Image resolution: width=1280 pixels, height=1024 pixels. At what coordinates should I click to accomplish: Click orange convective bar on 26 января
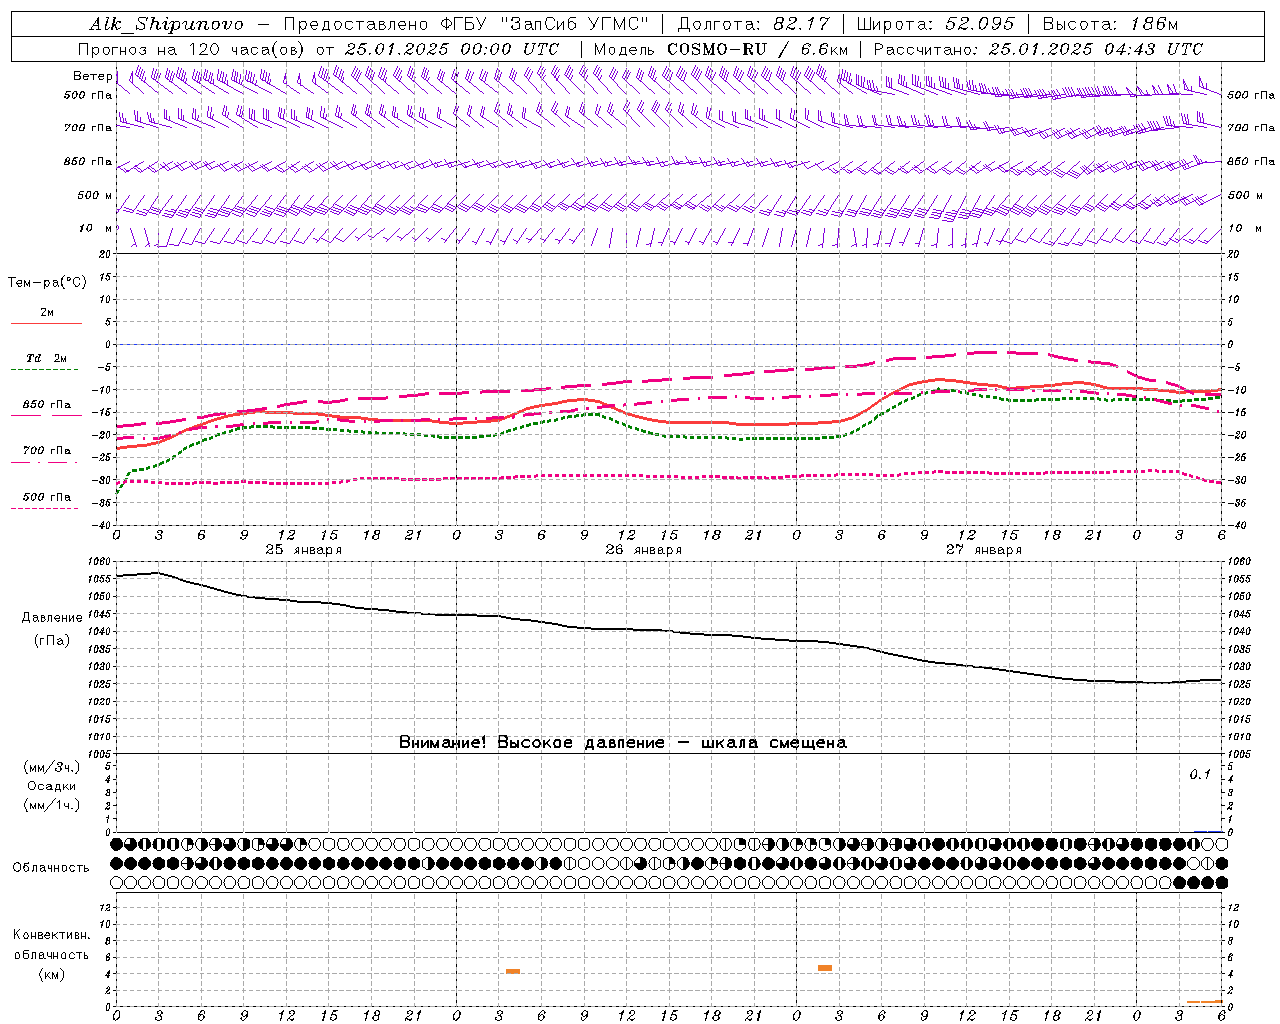[513, 971]
